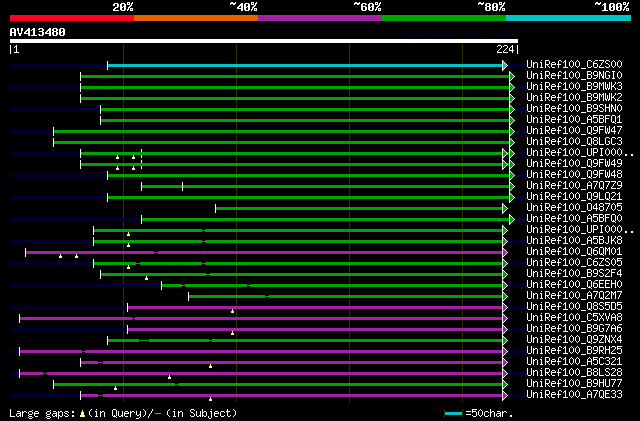Click the purple alignment bar for B8LS28
The height and width of the screenshot is (421, 640).
click(x=261, y=374)
